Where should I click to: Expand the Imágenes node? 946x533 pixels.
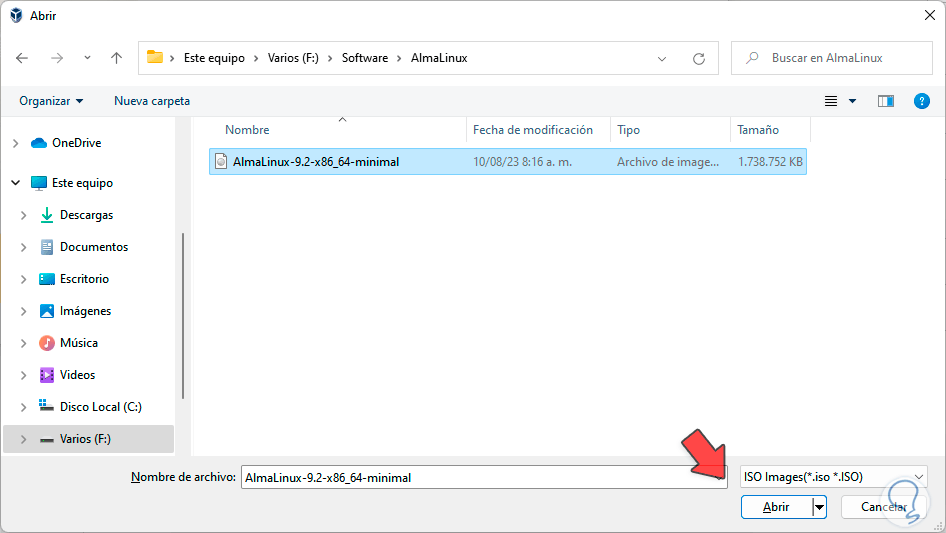24,311
